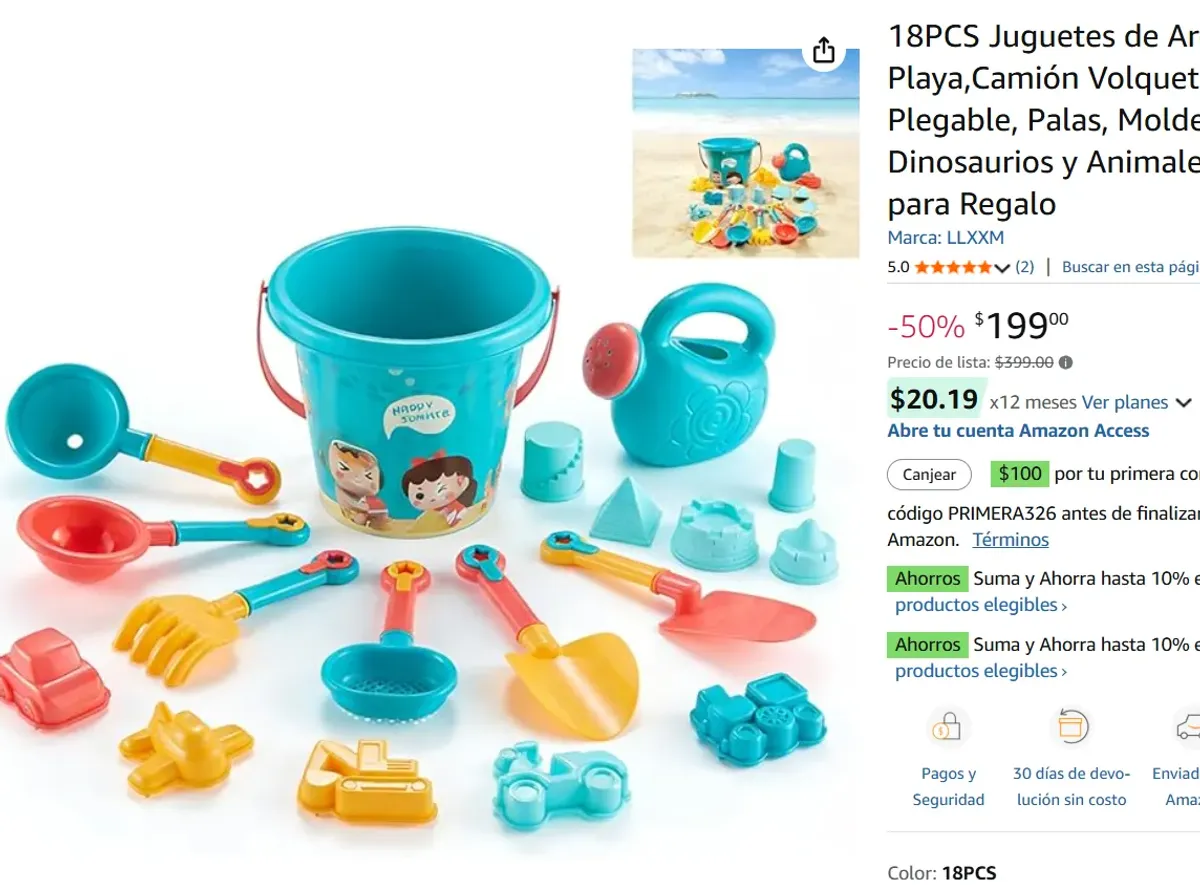This screenshot has width=1200, height=885.
Task: Click the Canjear coupon button
Action: click(929, 475)
